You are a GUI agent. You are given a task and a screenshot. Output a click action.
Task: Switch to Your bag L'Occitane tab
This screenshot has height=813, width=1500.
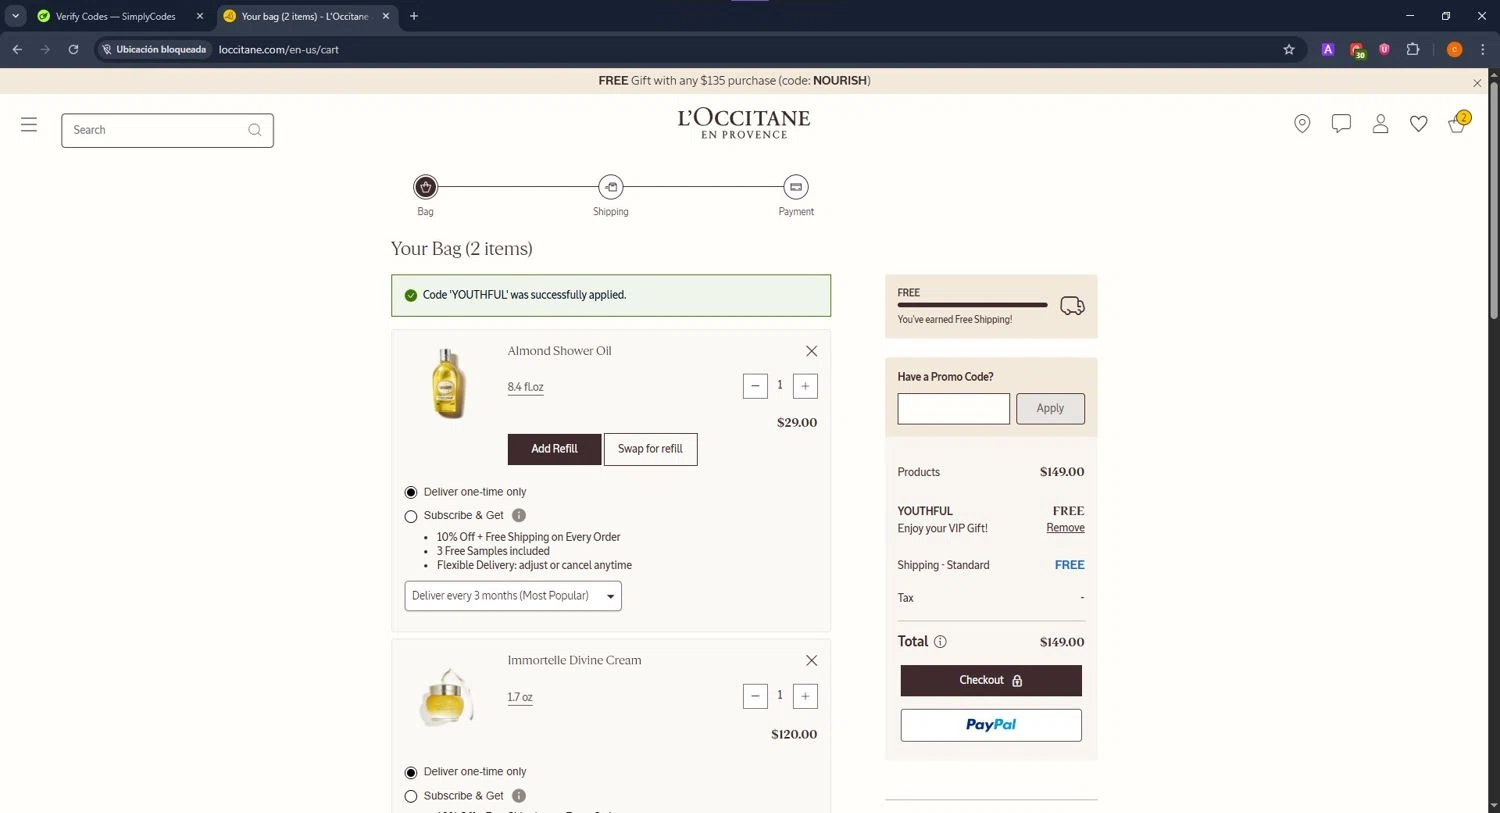click(305, 16)
